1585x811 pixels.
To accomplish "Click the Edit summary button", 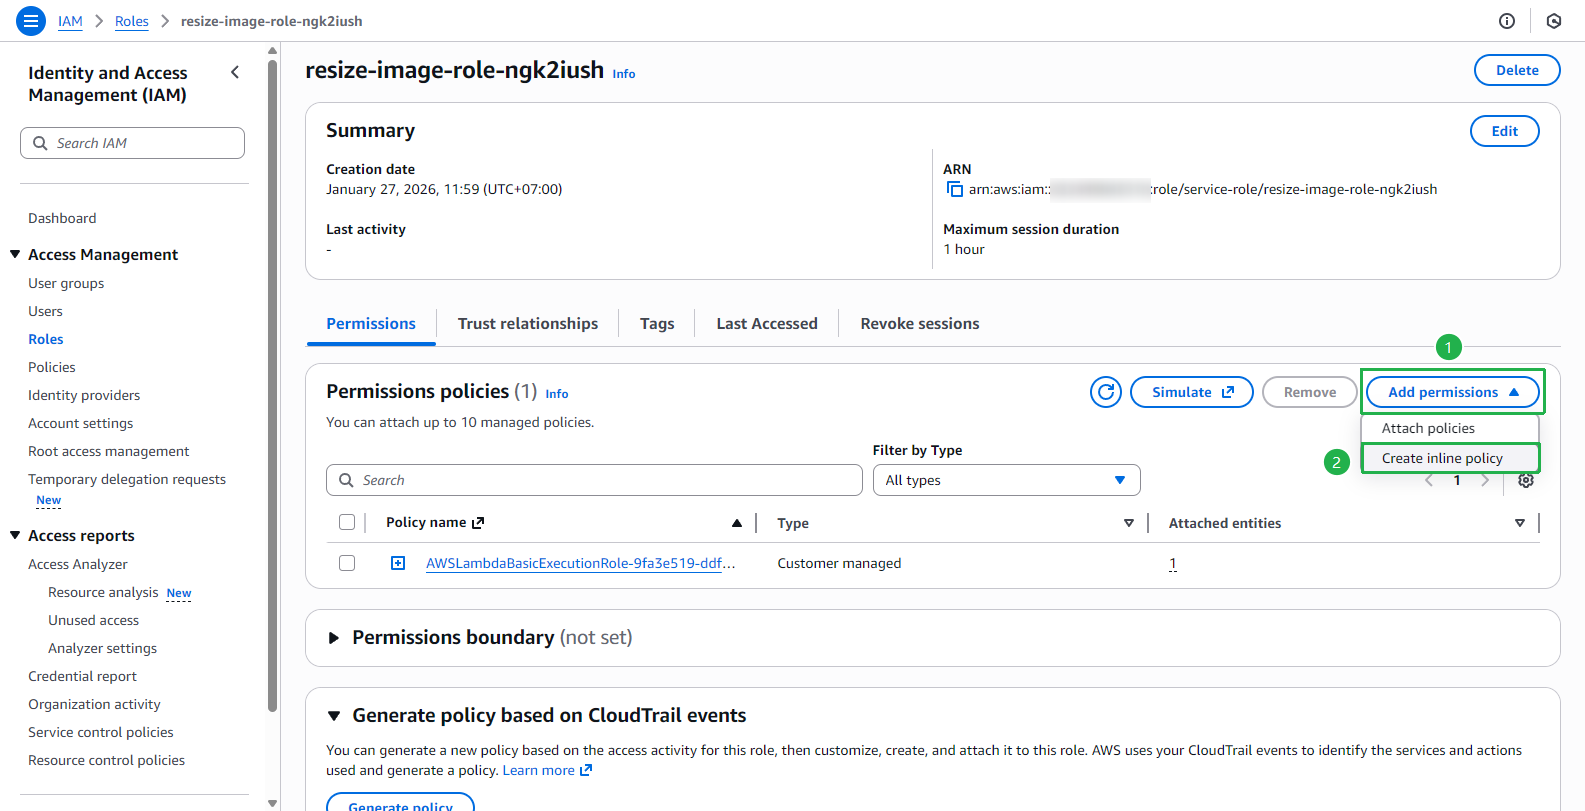I will (1505, 131).
